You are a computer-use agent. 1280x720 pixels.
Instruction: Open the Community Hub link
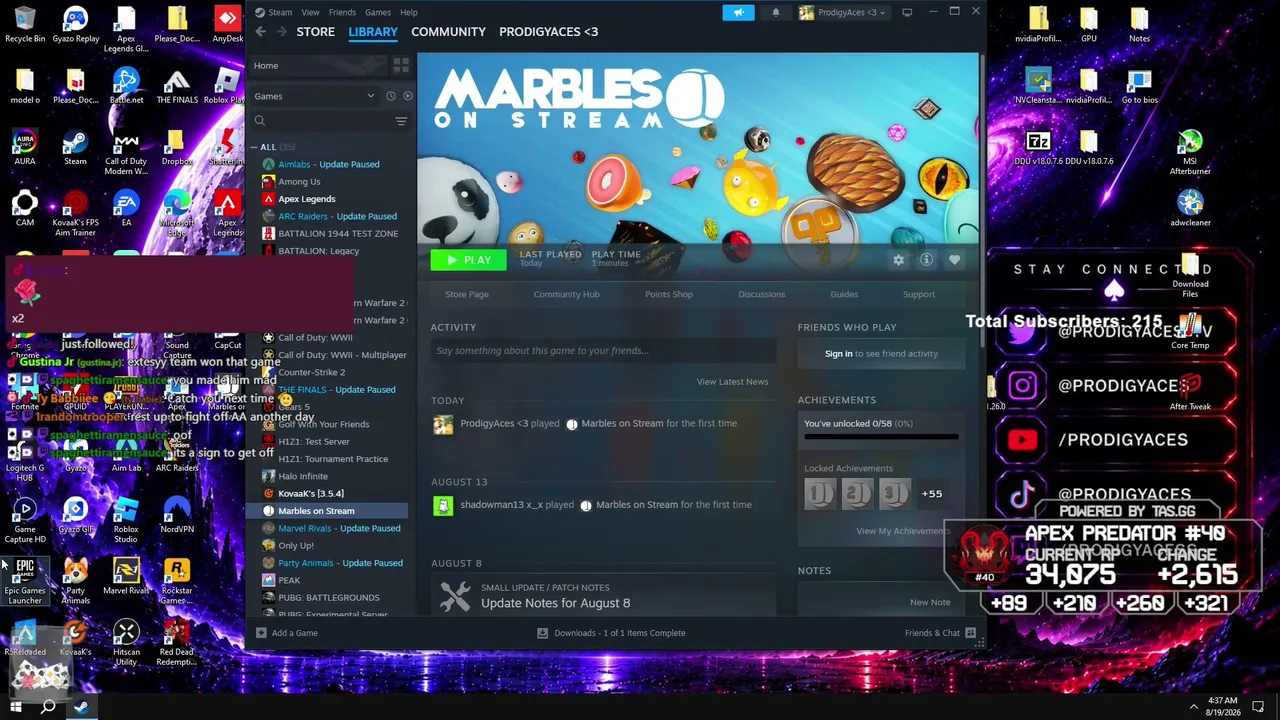coord(566,294)
